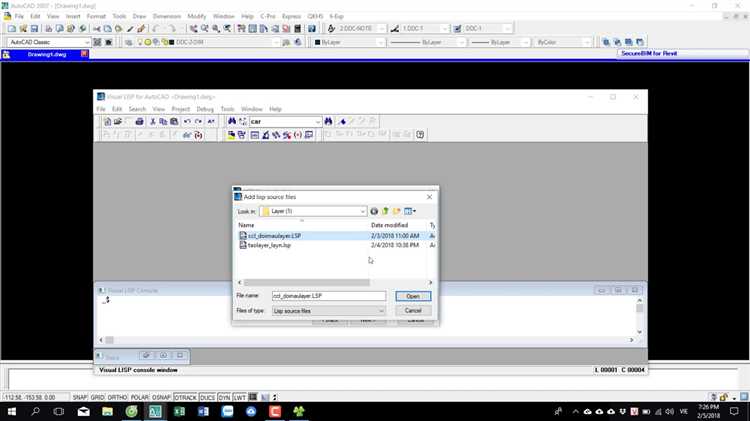The image size is (750, 421).
Task: Click the dialog's Back navigation icon
Action: [x=374, y=211]
